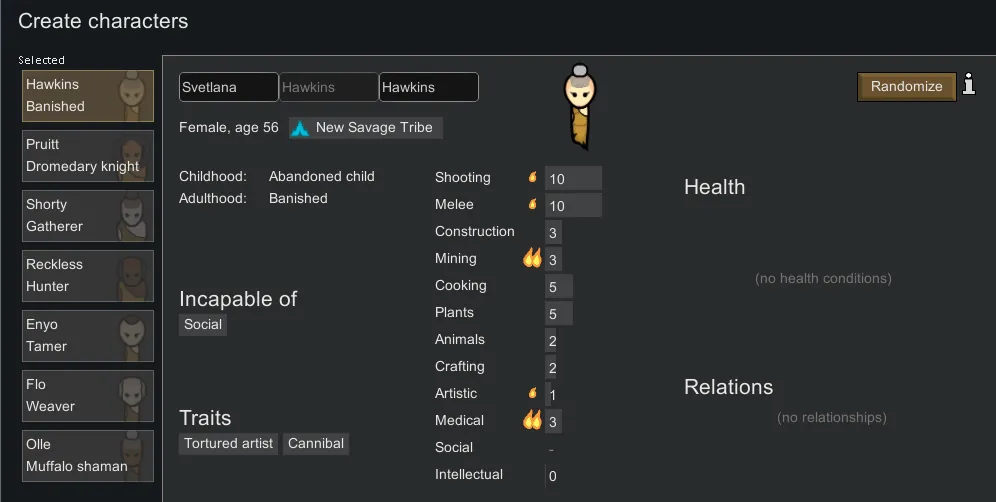Select Shorty the Gatherer
The height and width of the screenshot is (502, 996).
click(88, 216)
